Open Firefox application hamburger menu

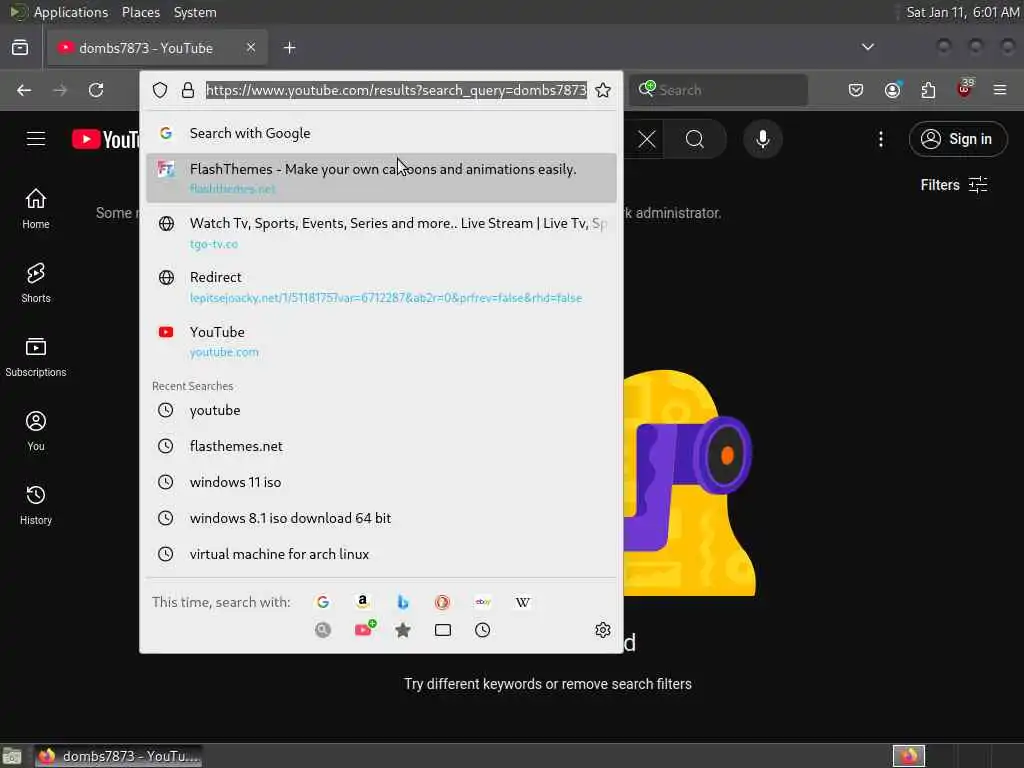[x=1000, y=90]
